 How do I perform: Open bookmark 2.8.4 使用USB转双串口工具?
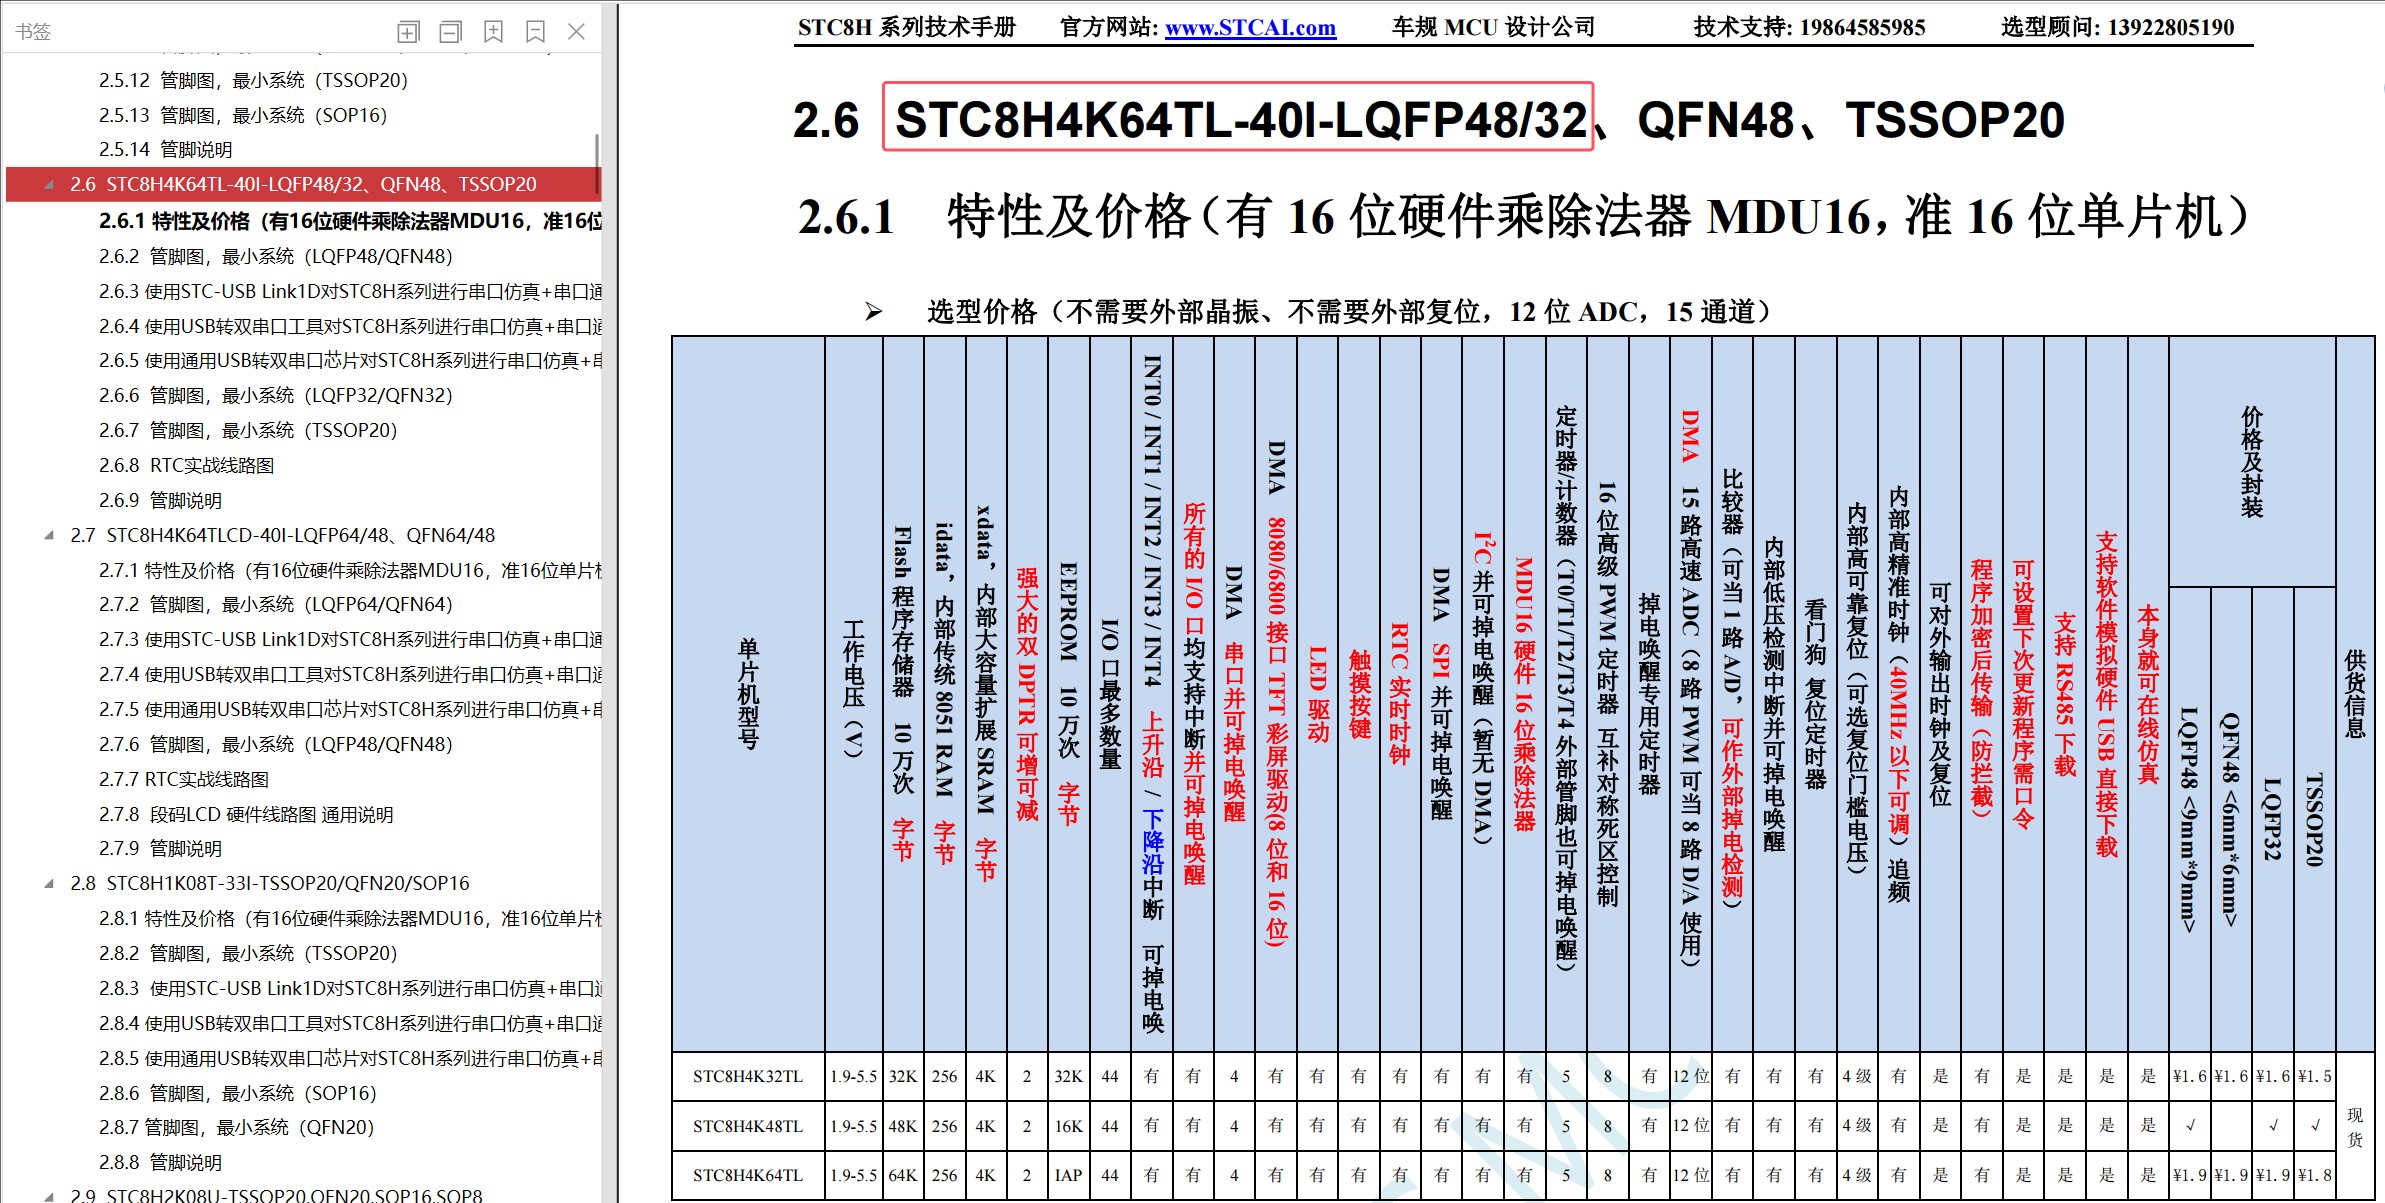pos(350,1024)
